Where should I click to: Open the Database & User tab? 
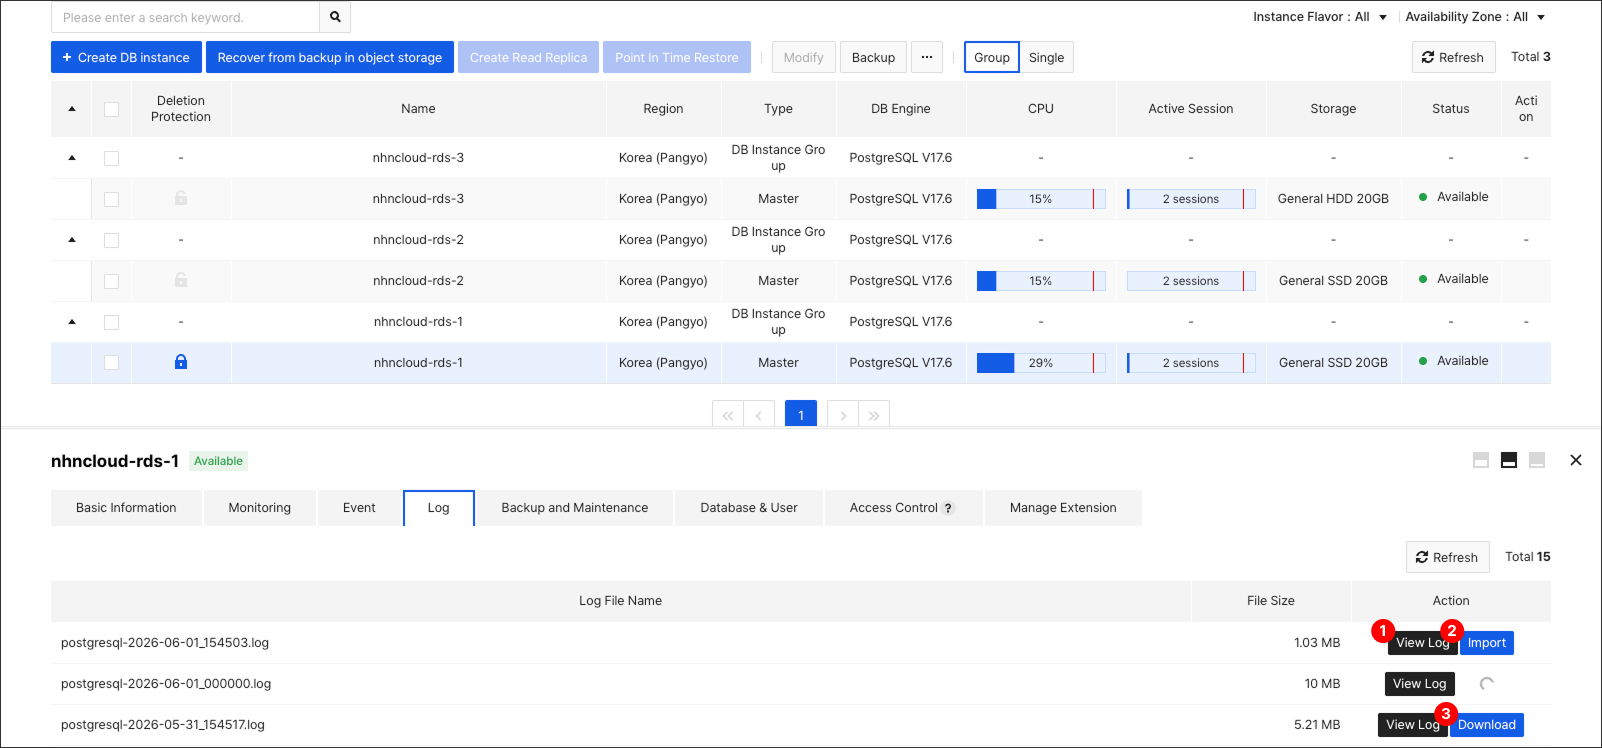(x=749, y=508)
